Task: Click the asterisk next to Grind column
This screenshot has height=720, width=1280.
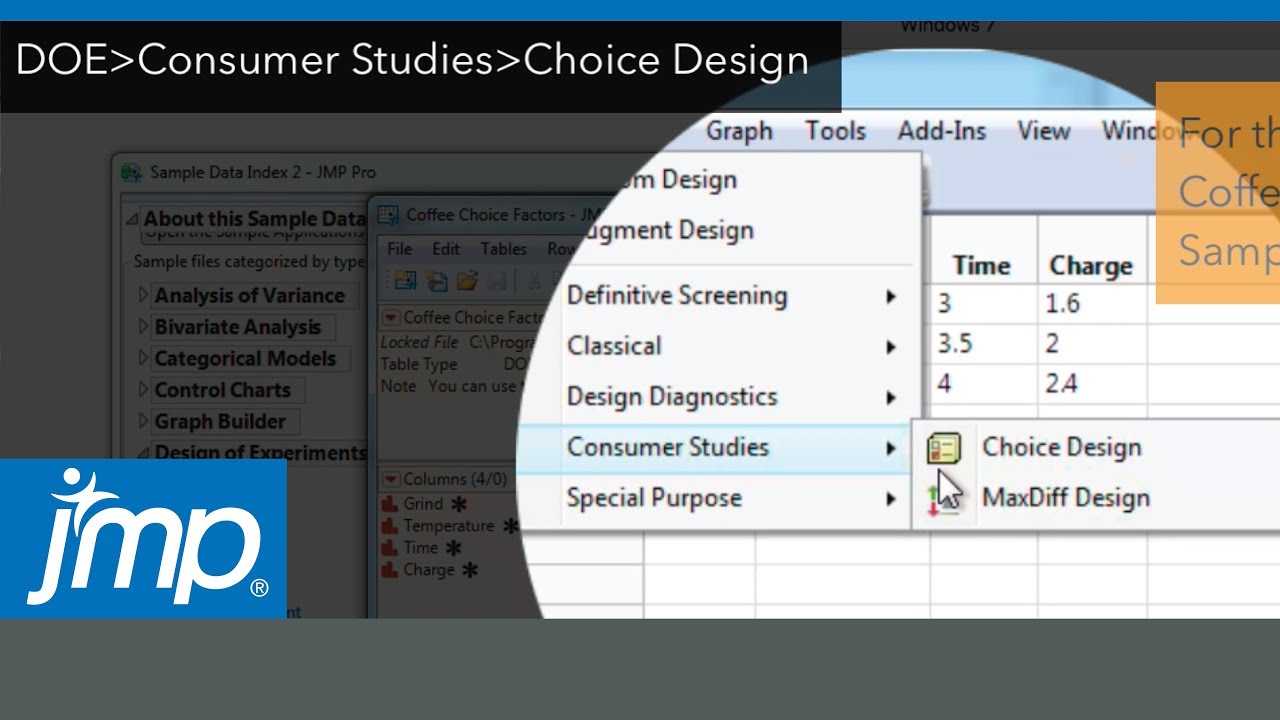Action: tap(458, 504)
